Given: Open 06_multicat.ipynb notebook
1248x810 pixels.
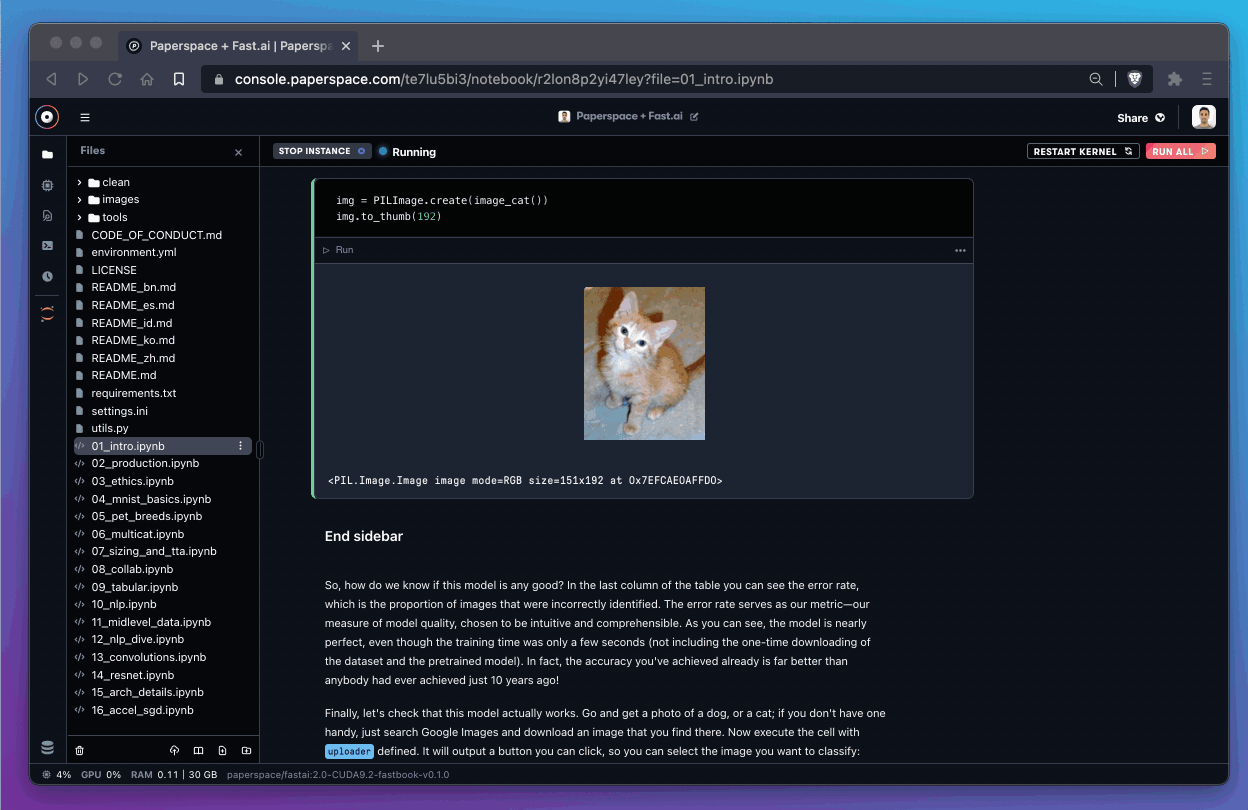Looking at the screenshot, I should (x=137, y=534).
